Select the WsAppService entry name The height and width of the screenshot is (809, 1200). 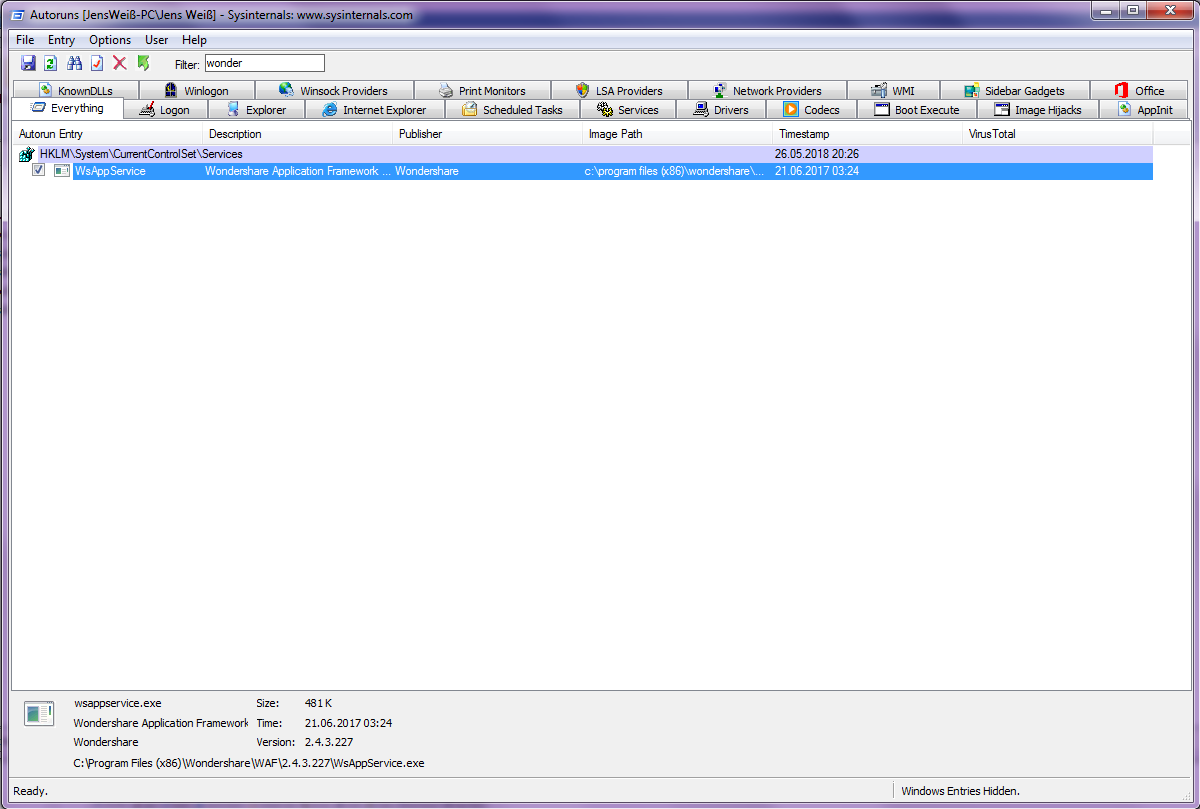pos(110,171)
